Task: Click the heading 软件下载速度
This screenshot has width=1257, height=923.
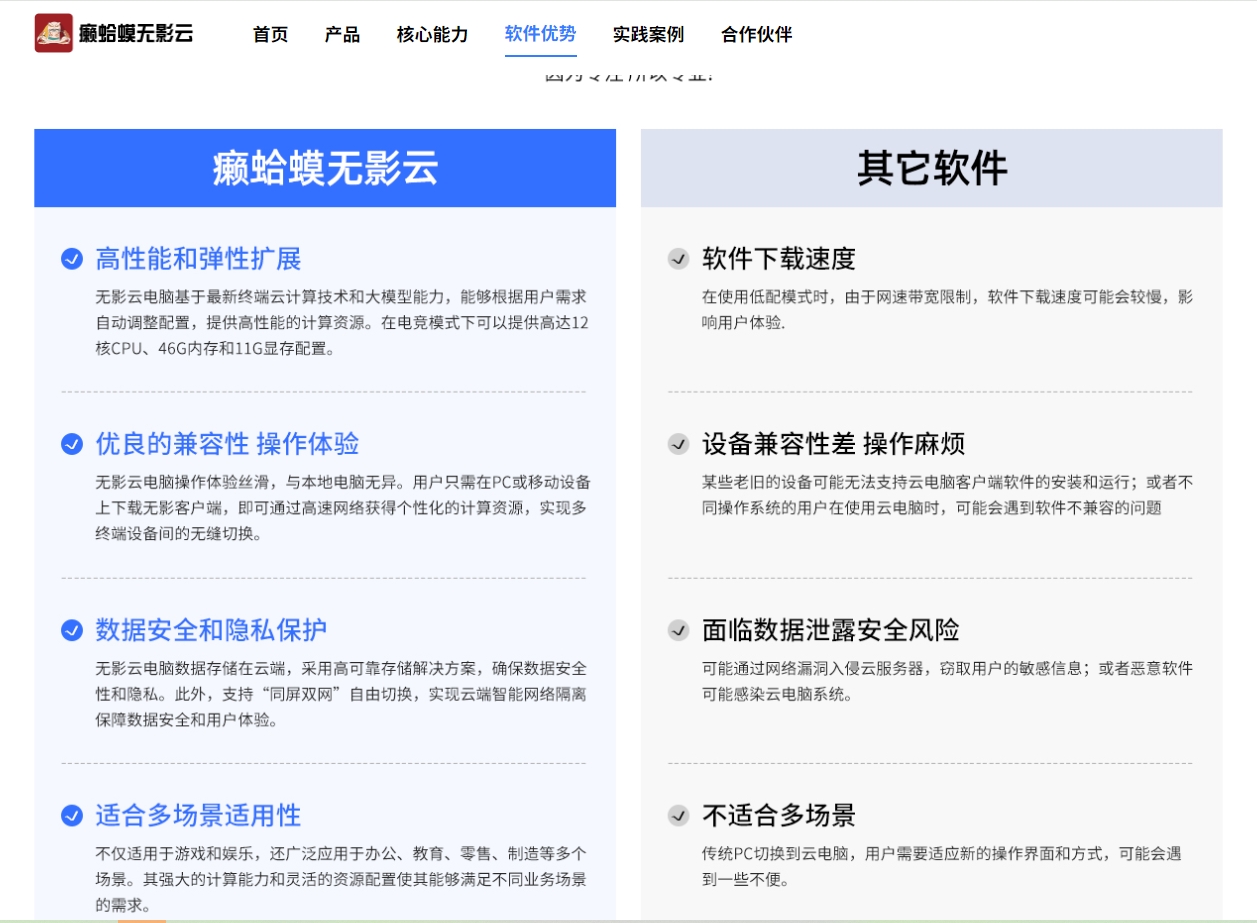Action: [x=779, y=259]
